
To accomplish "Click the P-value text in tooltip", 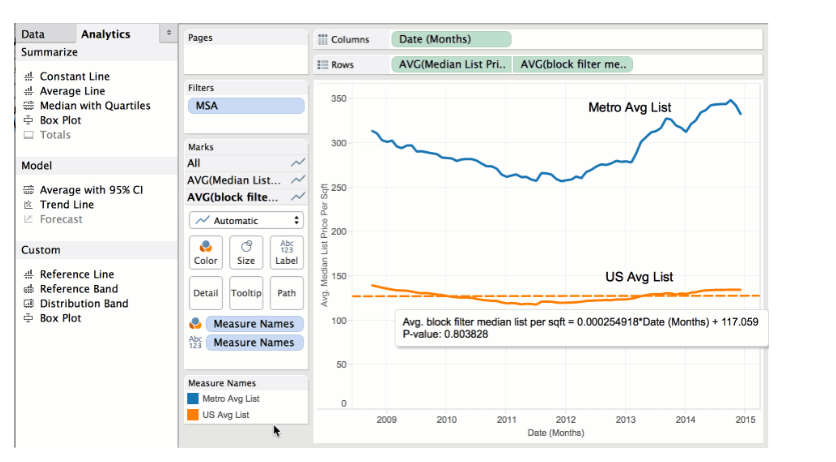I will [445, 335].
